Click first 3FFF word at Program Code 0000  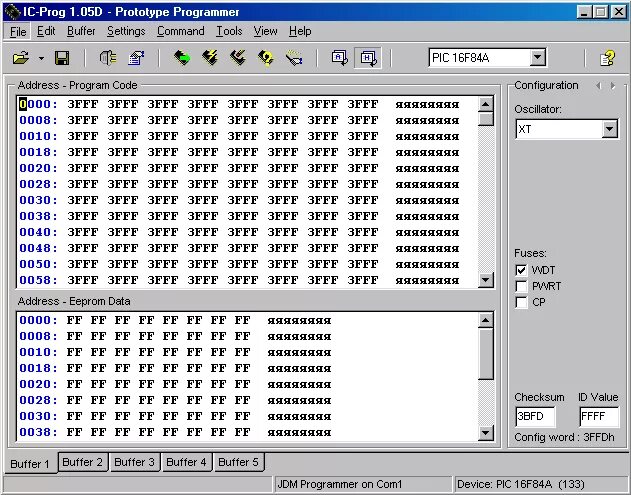[x=83, y=104]
